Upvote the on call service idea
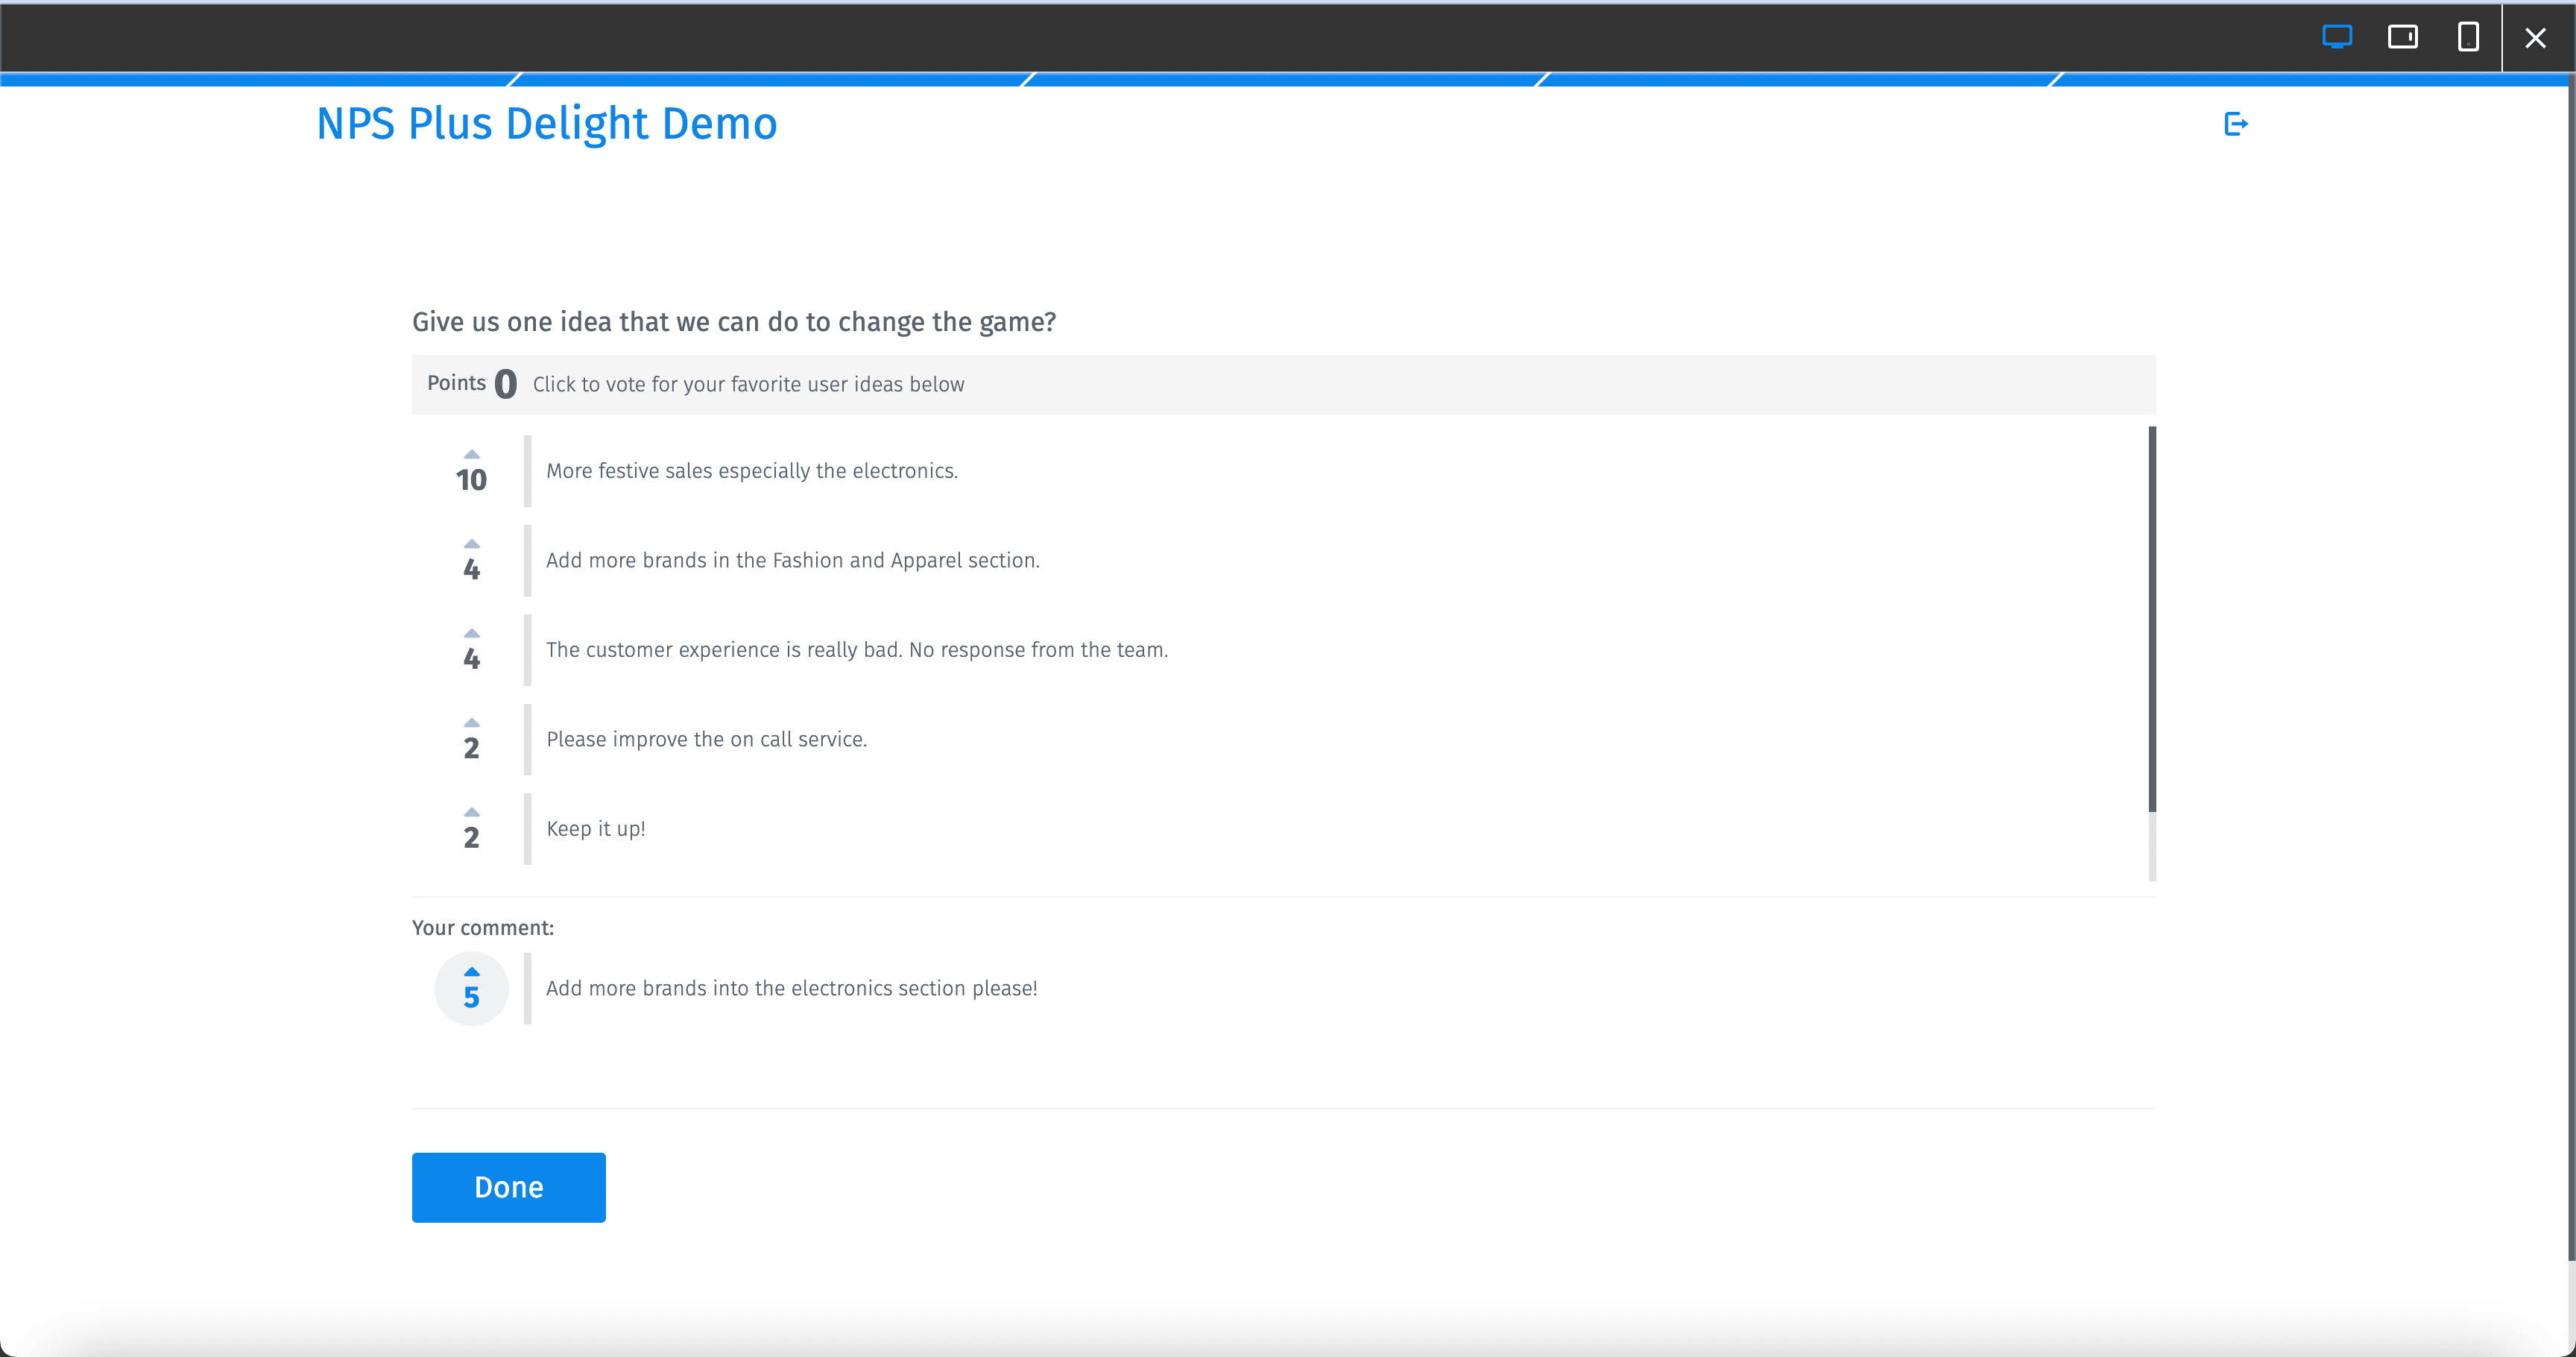The height and width of the screenshot is (1357, 2576). (472, 723)
